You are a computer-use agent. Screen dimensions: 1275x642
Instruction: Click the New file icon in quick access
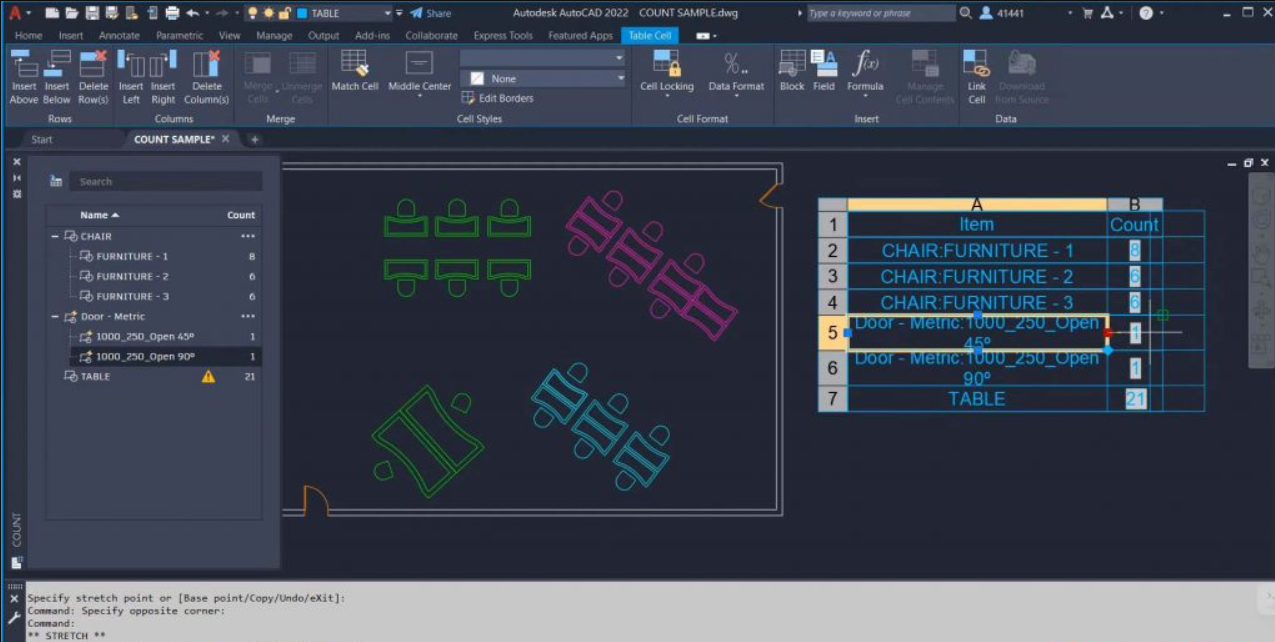click(52, 13)
